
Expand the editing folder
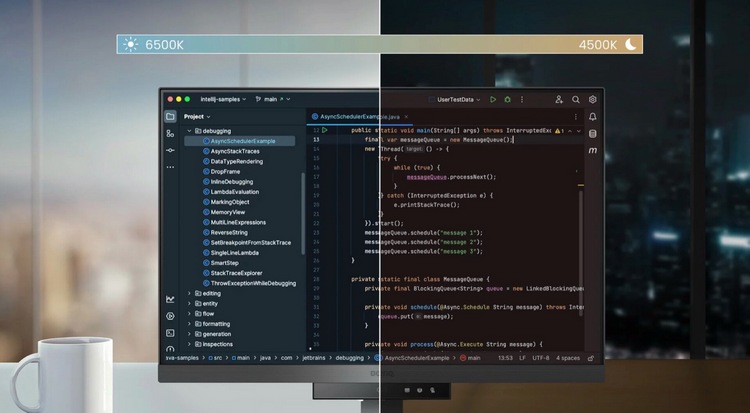pyautogui.click(x=188, y=293)
